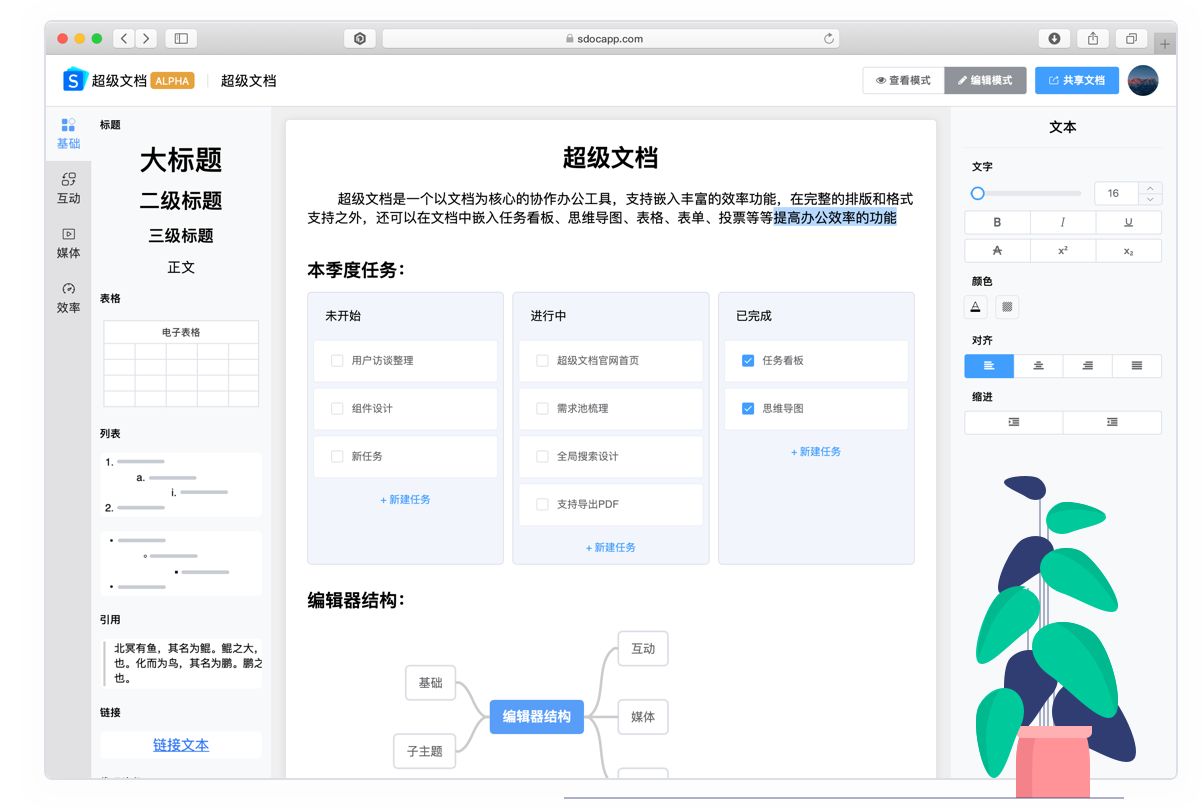Viewport: 1202px width, 808px height.
Task: Toggle bold text formatting button
Action: click(997, 222)
